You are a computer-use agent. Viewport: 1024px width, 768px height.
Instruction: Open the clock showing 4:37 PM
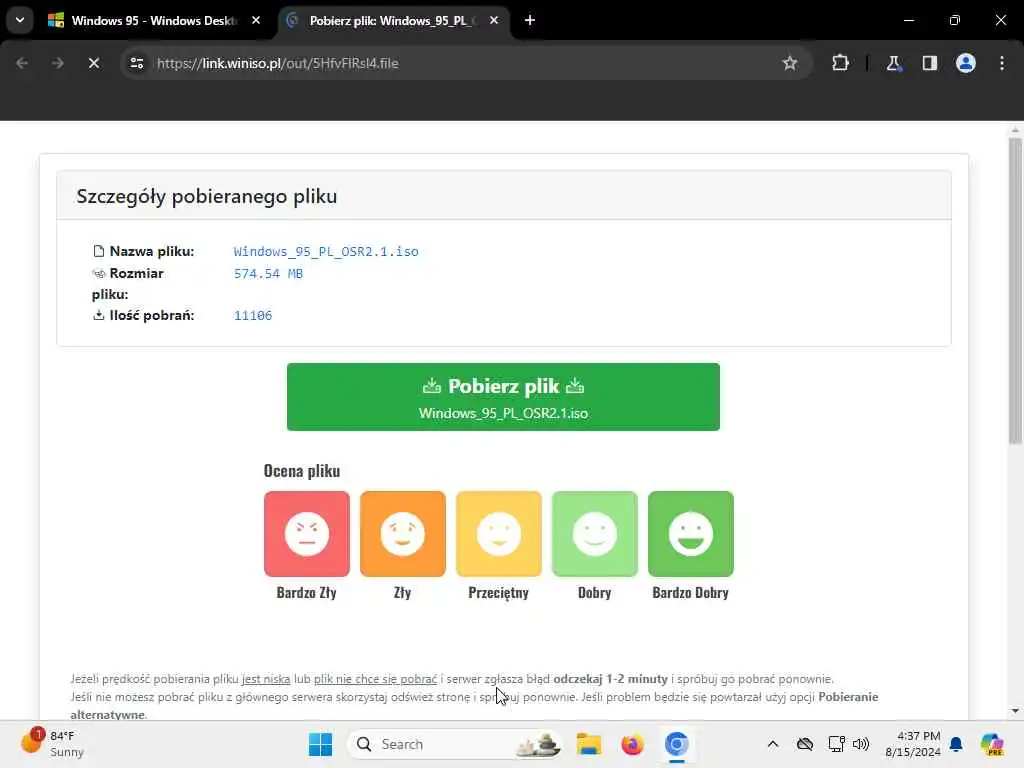coord(912,744)
